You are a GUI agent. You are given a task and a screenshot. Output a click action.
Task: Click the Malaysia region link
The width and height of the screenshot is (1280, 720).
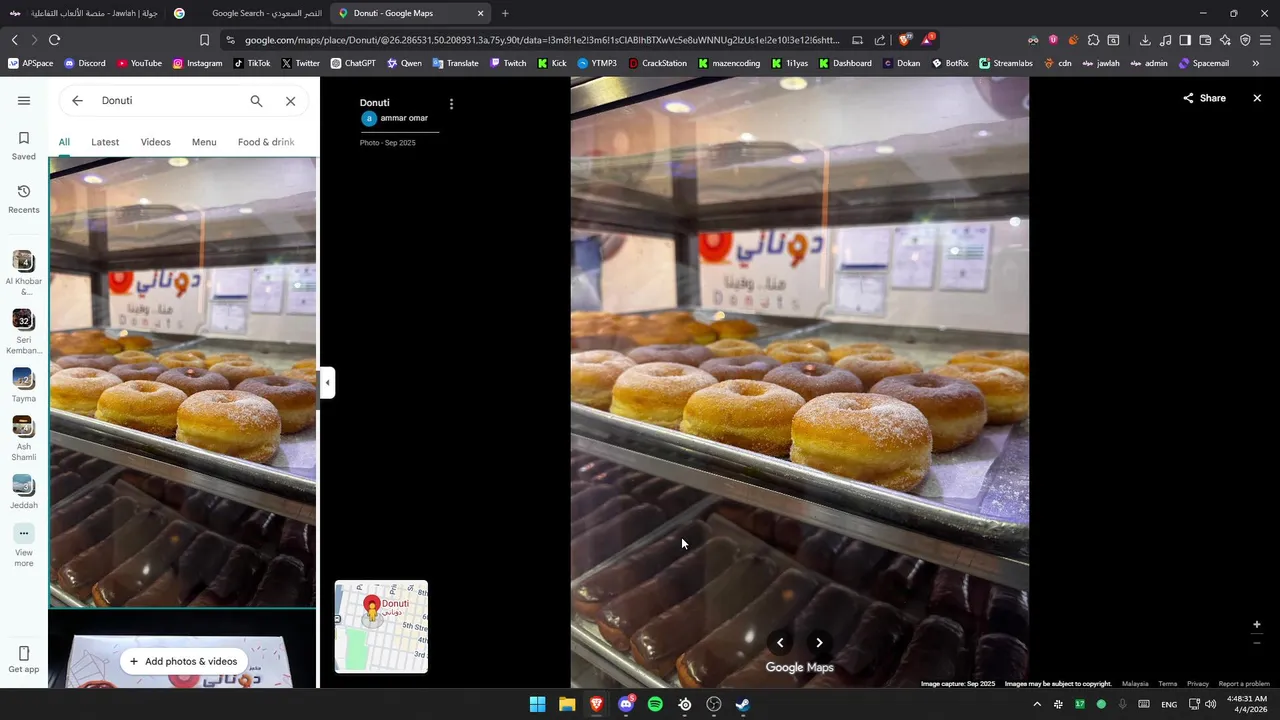pos(1135,684)
